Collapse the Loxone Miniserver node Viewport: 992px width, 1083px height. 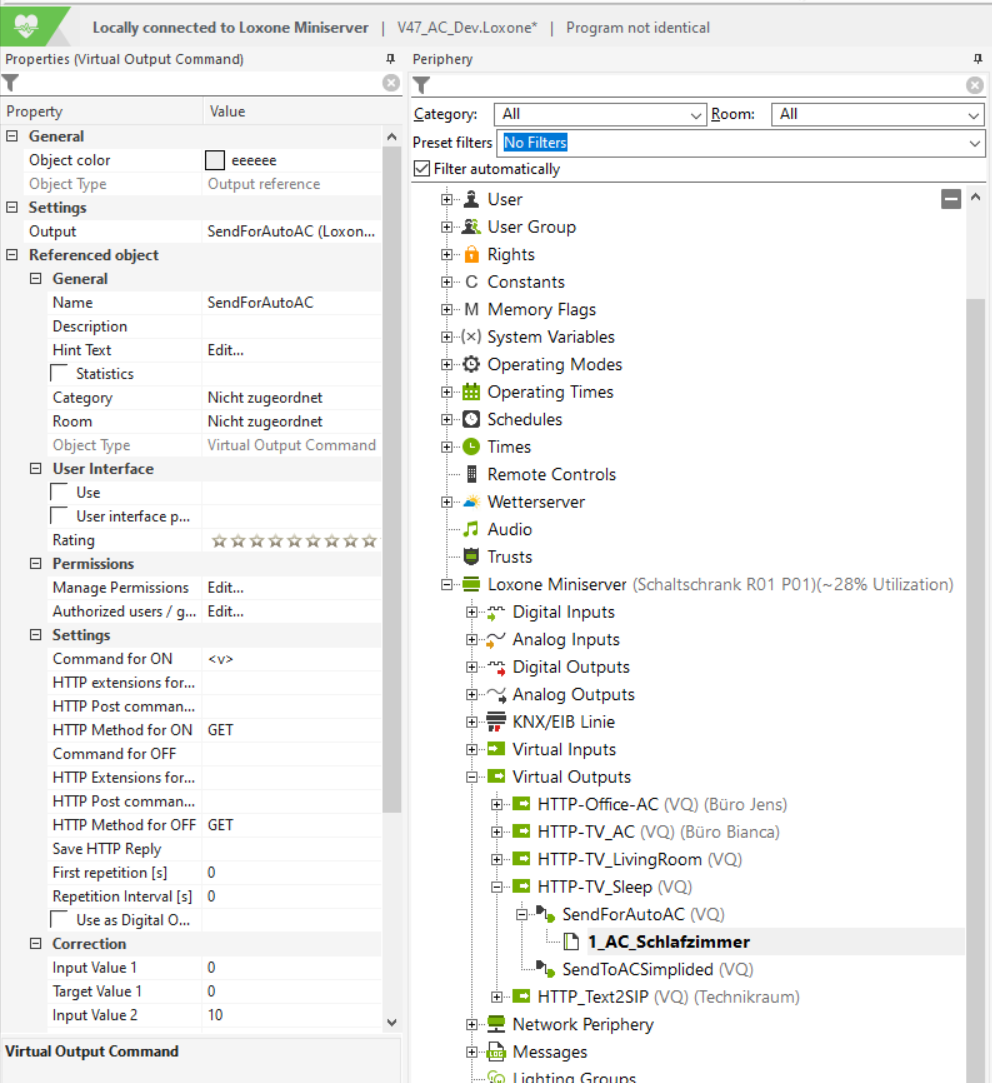pos(447,584)
